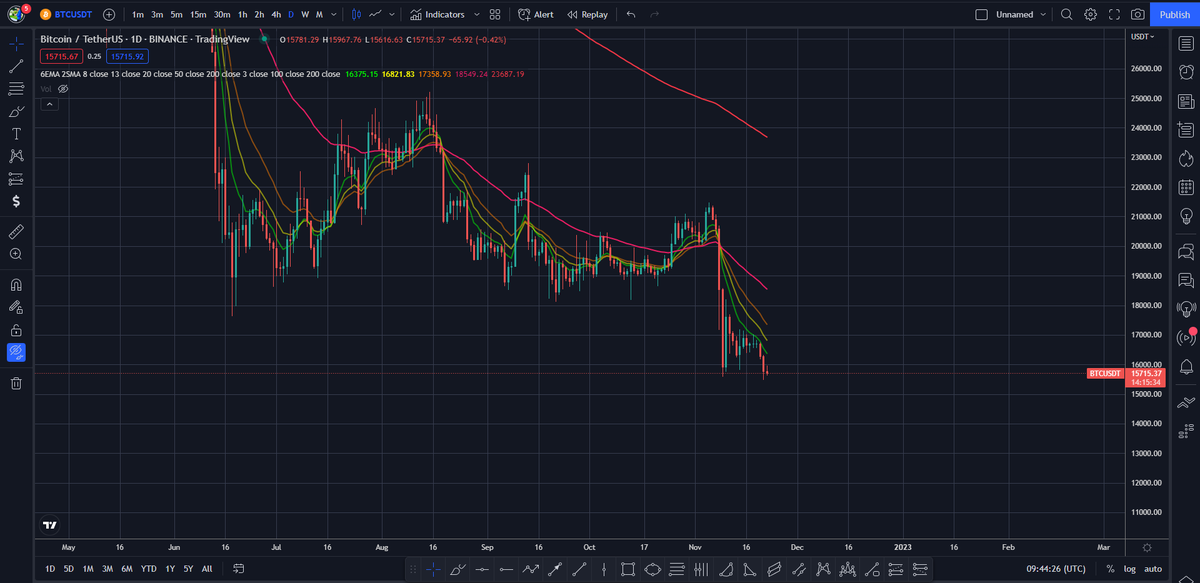Open chart settings gear
Viewport: 1200px width, 583px height.
tap(1090, 15)
